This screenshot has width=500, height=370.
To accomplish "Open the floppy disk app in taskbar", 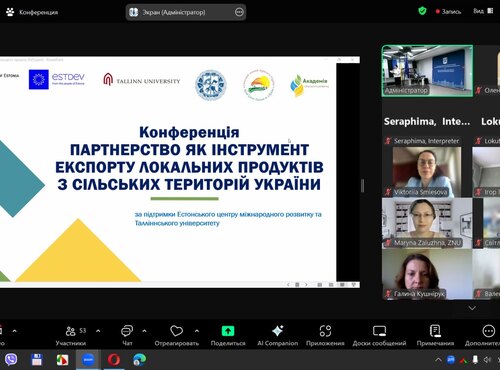I will pos(37,360).
